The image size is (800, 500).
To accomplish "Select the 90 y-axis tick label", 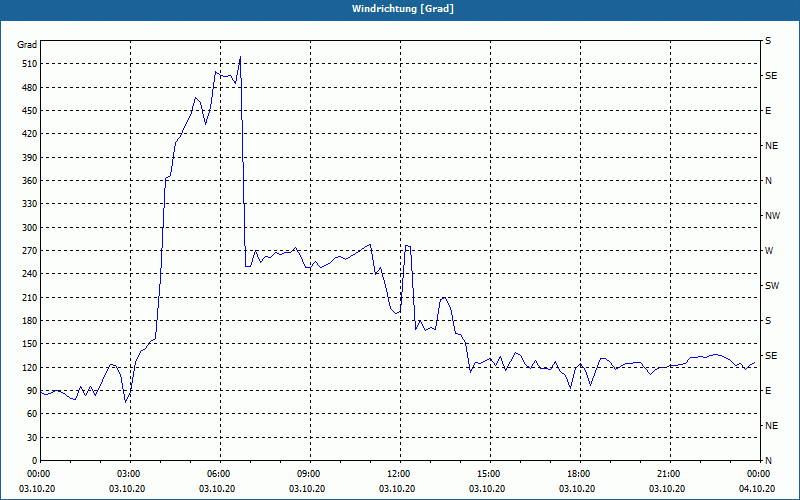I will (x=32, y=391).
